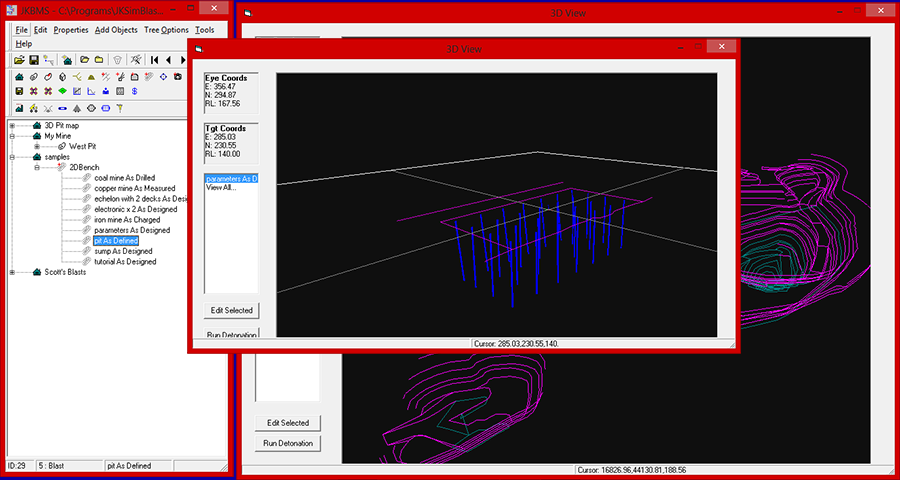This screenshot has height=480, width=900.
Task: Jump to first record arrow icon
Action: point(154,60)
